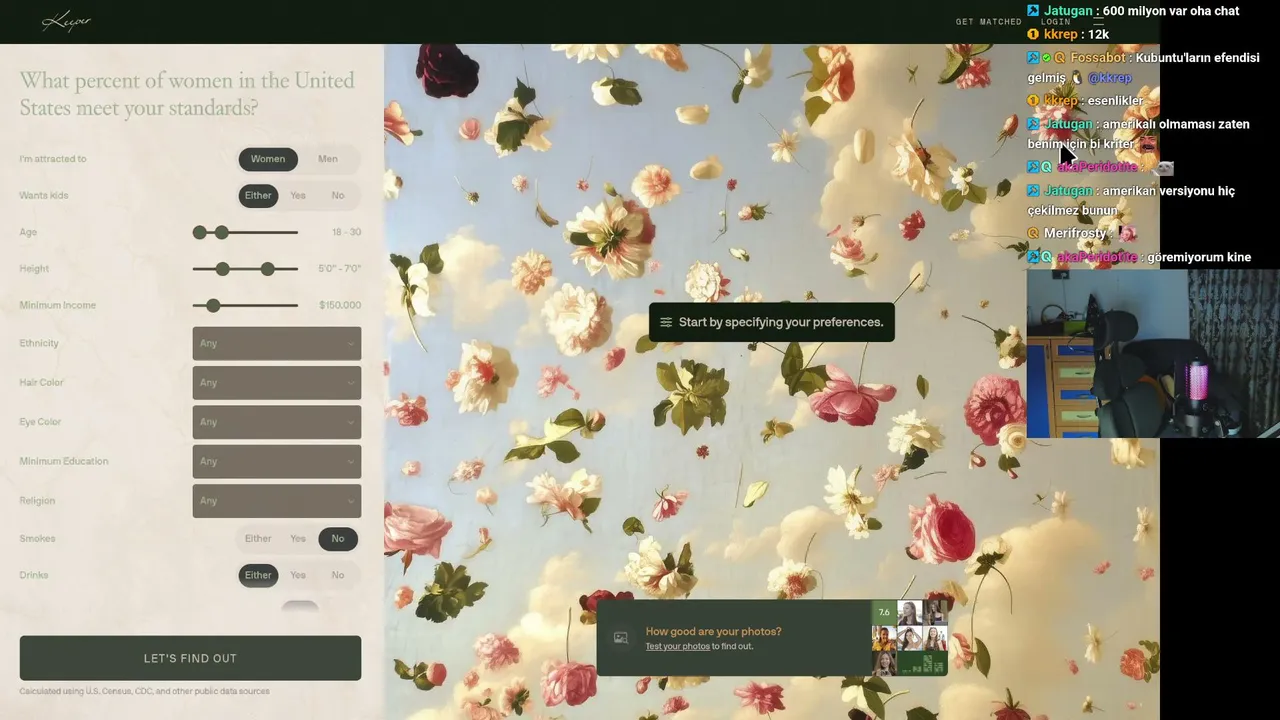
Task: Click the I'm attracted to label
Action: point(53,159)
